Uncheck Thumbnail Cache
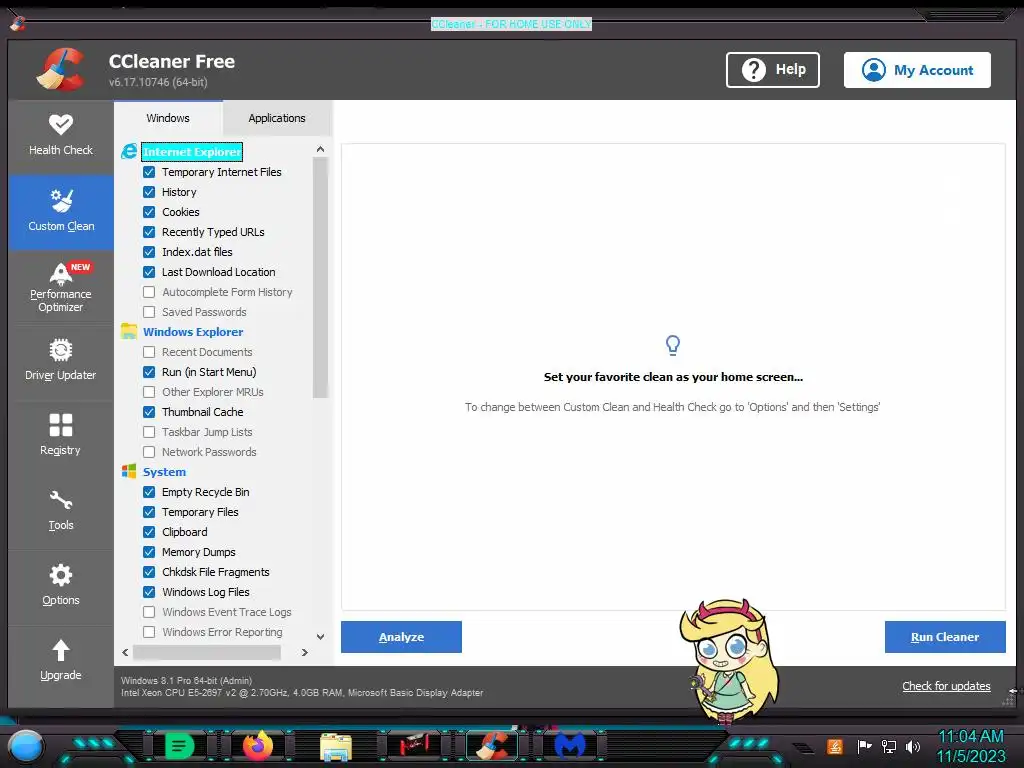This screenshot has height=768, width=1024. point(149,412)
